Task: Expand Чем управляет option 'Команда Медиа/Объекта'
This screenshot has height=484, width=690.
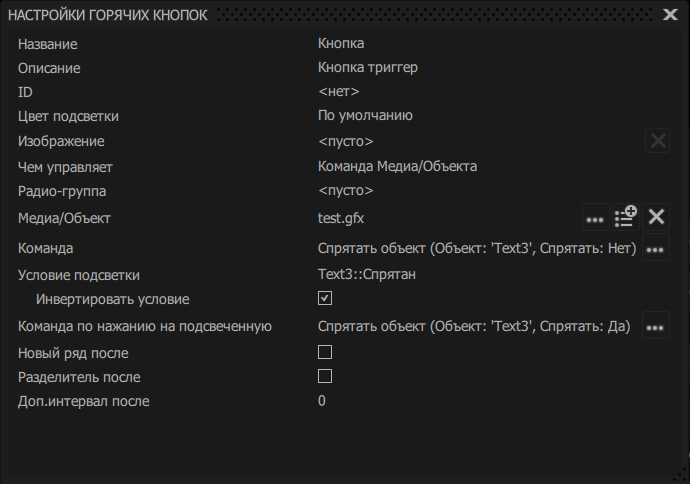Action: pos(397,166)
